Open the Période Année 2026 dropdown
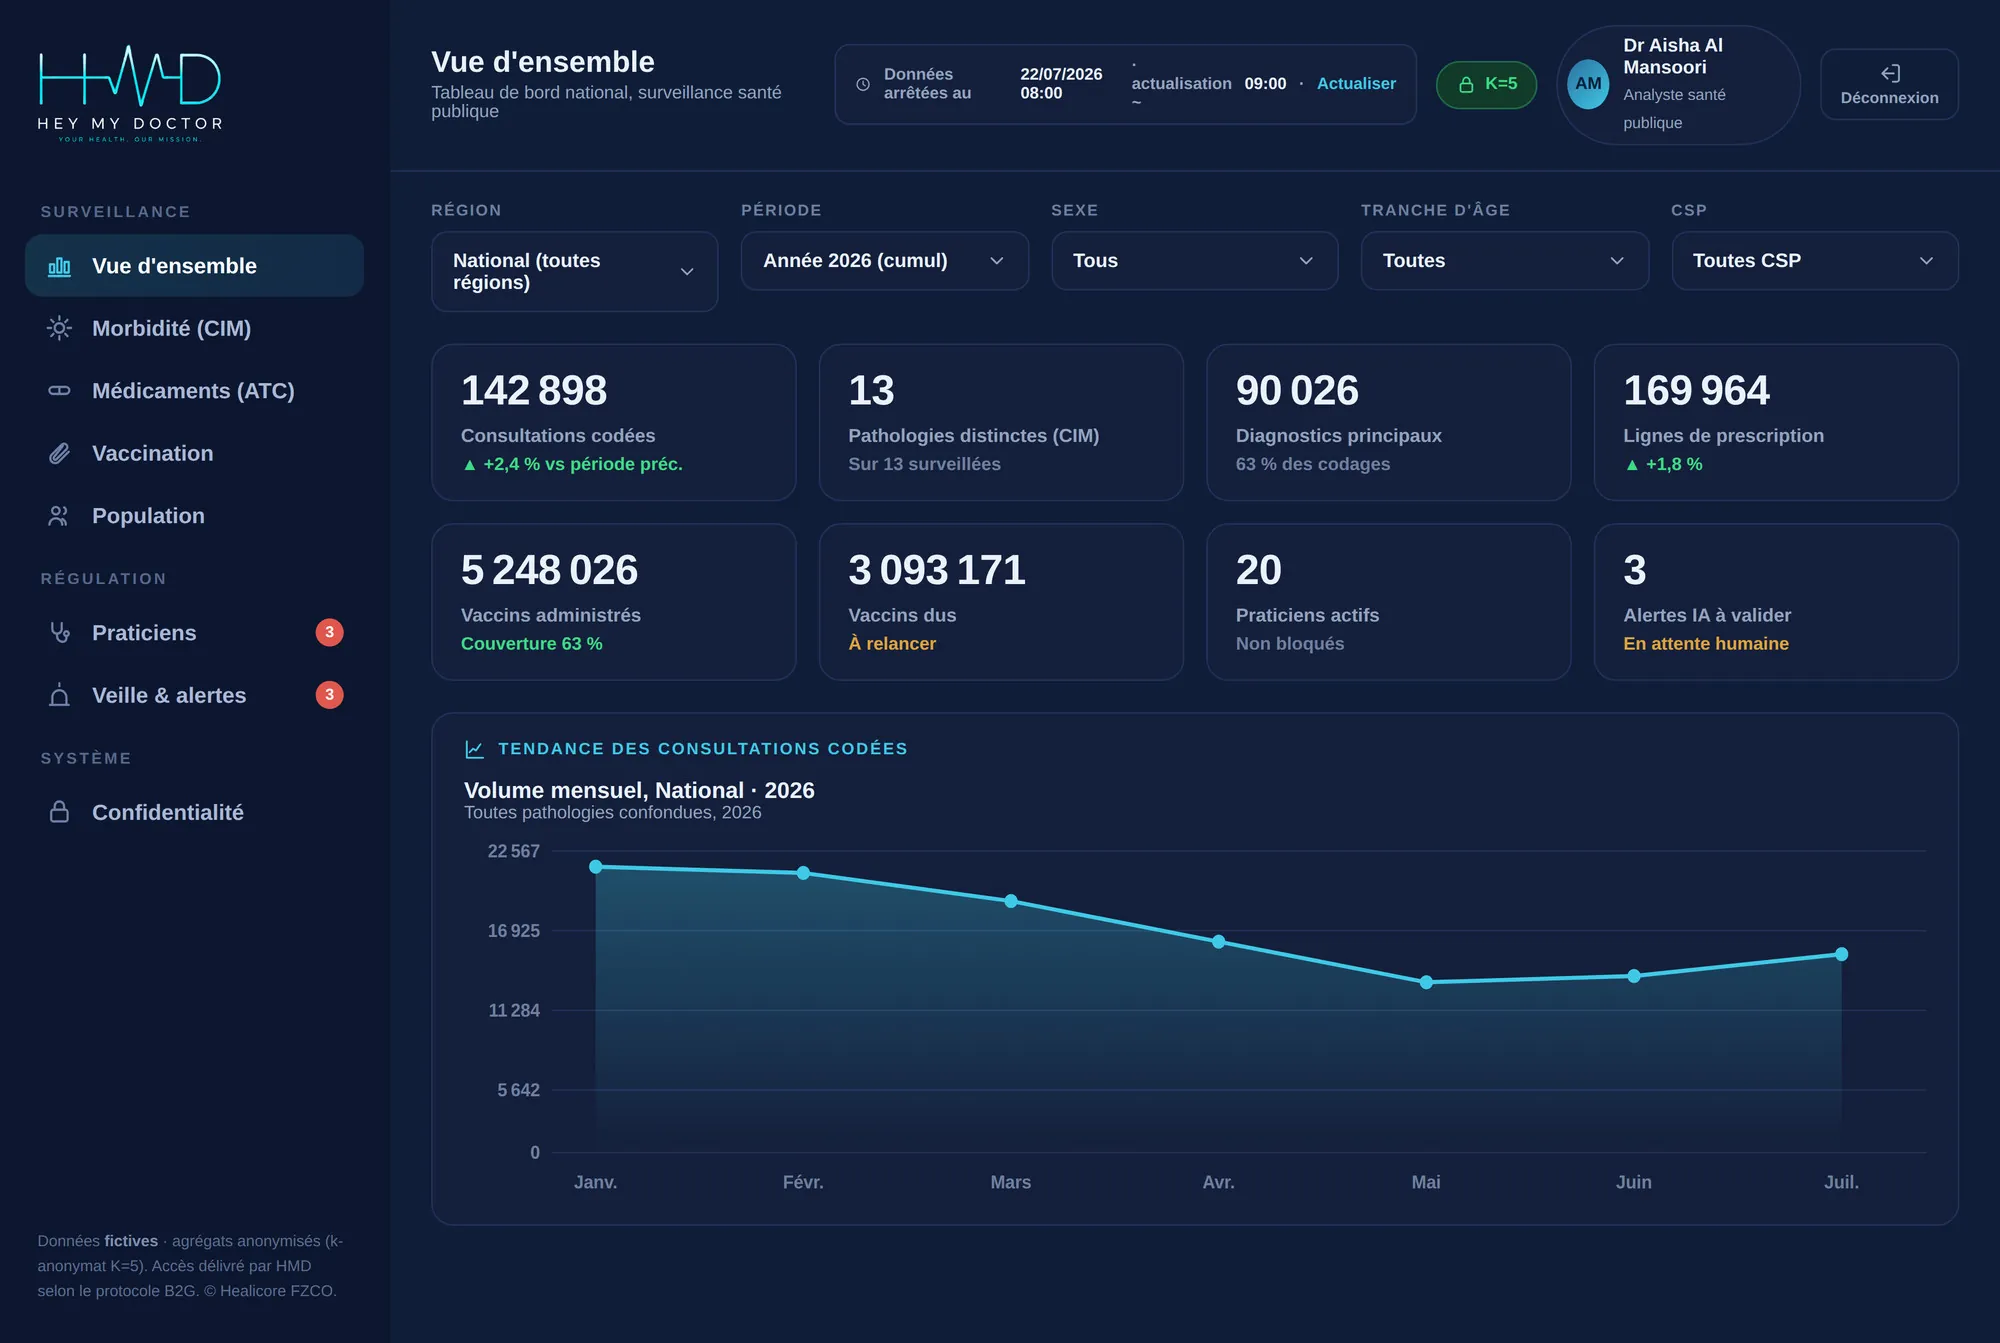This screenshot has height=1343, width=2000. click(x=884, y=261)
